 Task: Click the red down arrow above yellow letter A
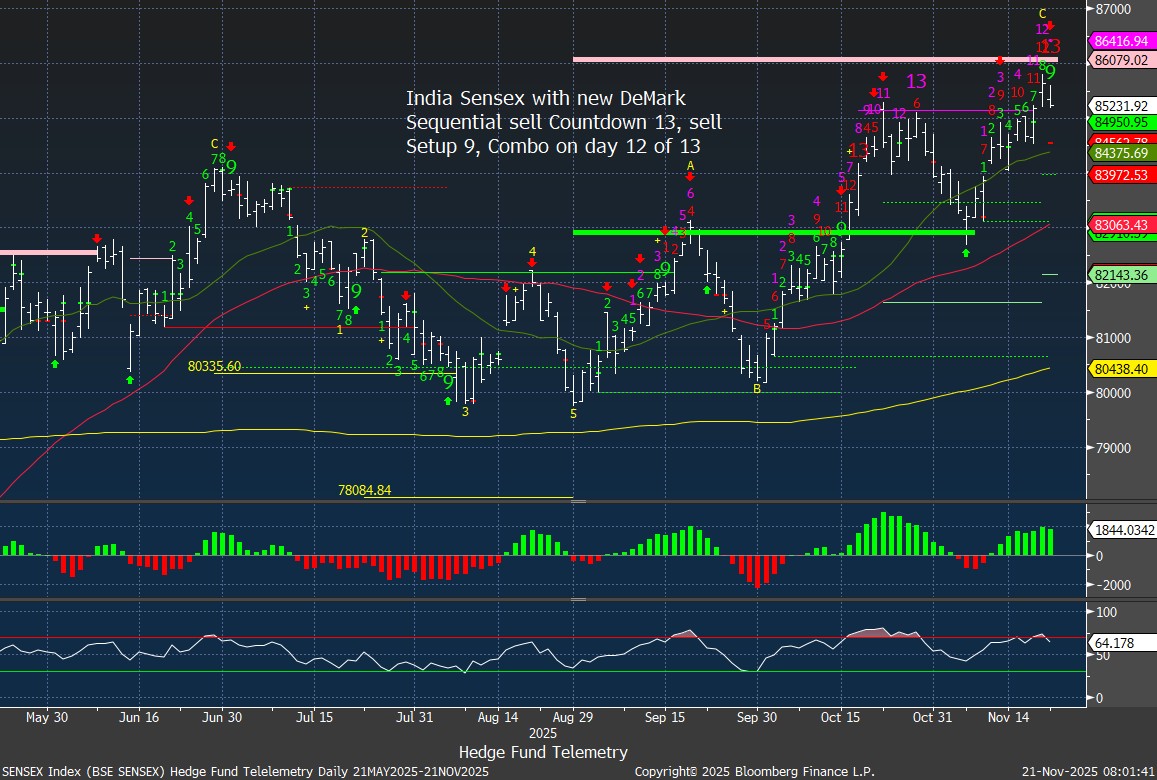[x=690, y=178]
